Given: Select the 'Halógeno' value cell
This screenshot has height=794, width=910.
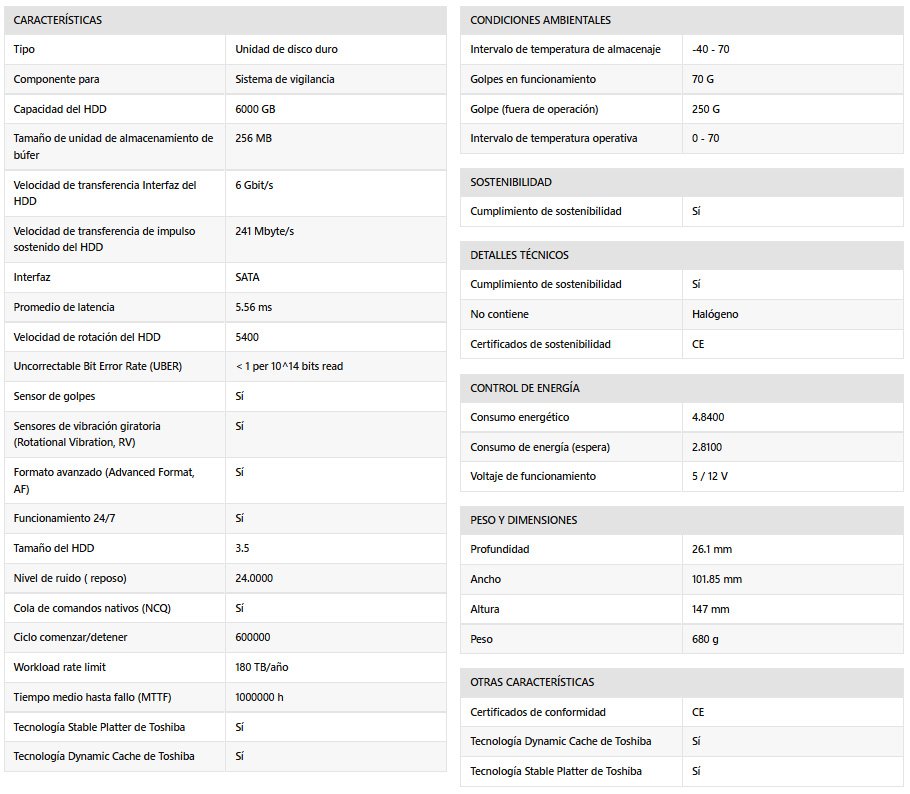Looking at the screenshot, I should [715, 314].
